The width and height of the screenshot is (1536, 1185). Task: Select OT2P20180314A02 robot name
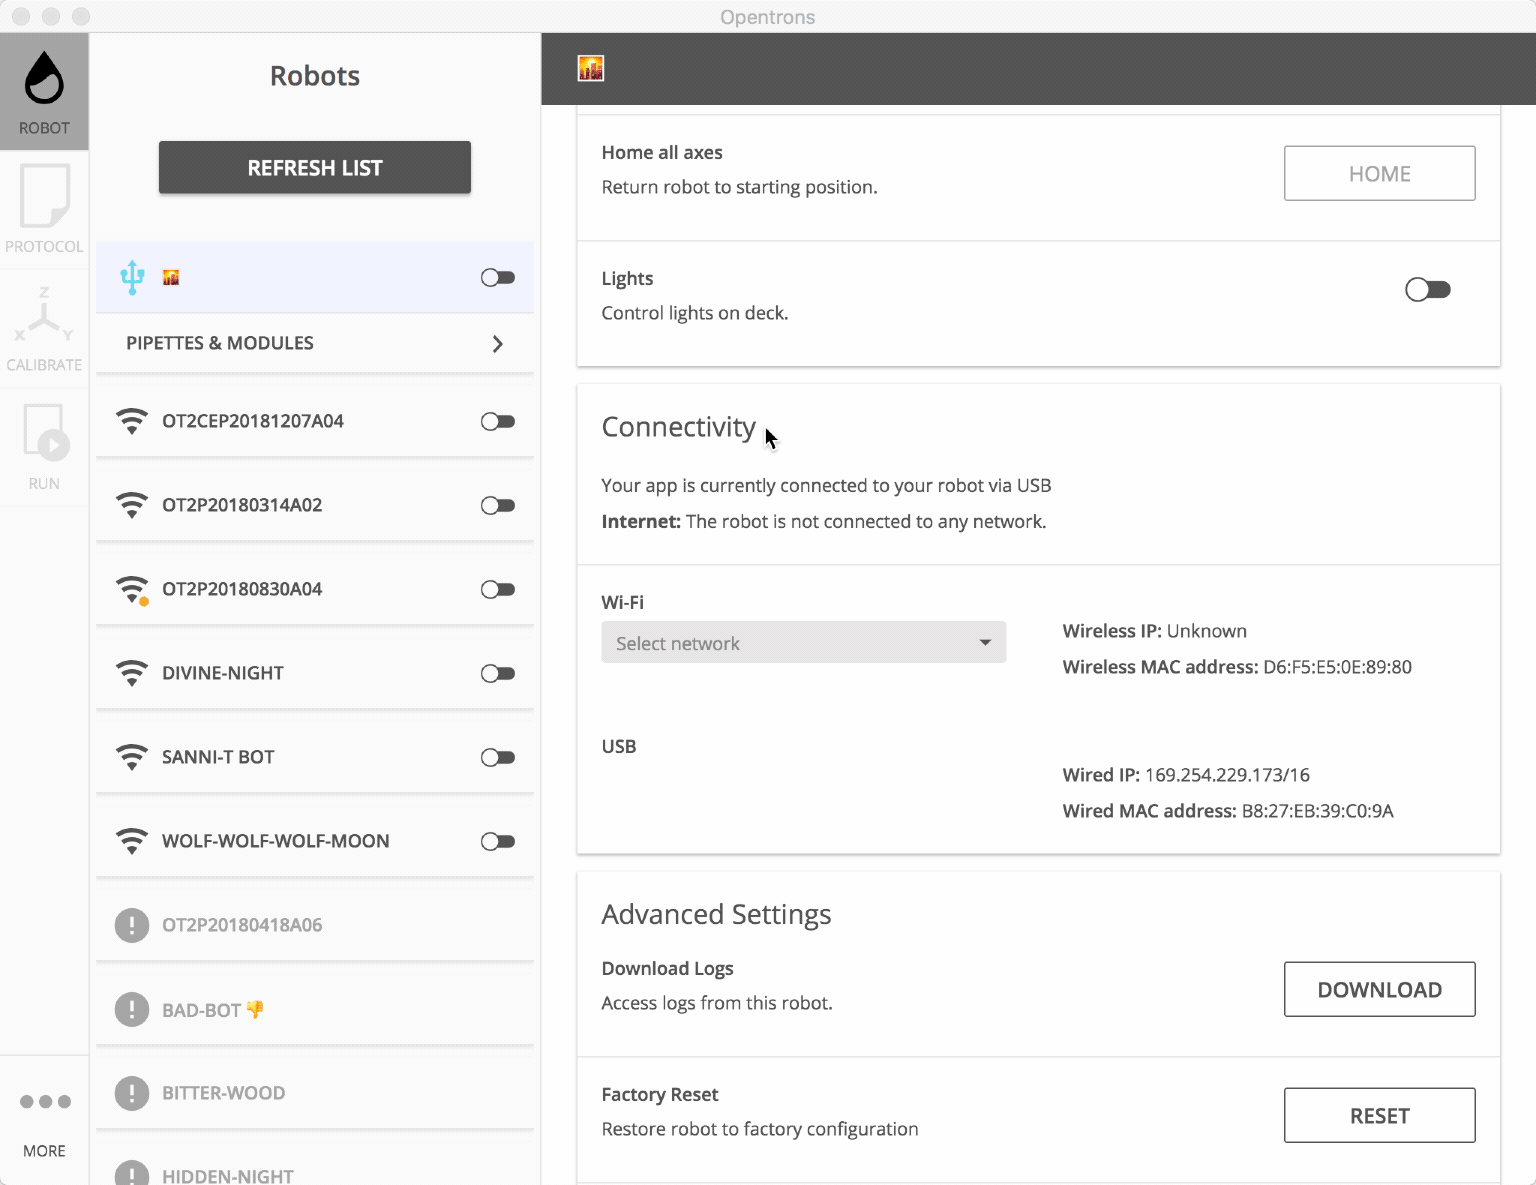(242, 505)
